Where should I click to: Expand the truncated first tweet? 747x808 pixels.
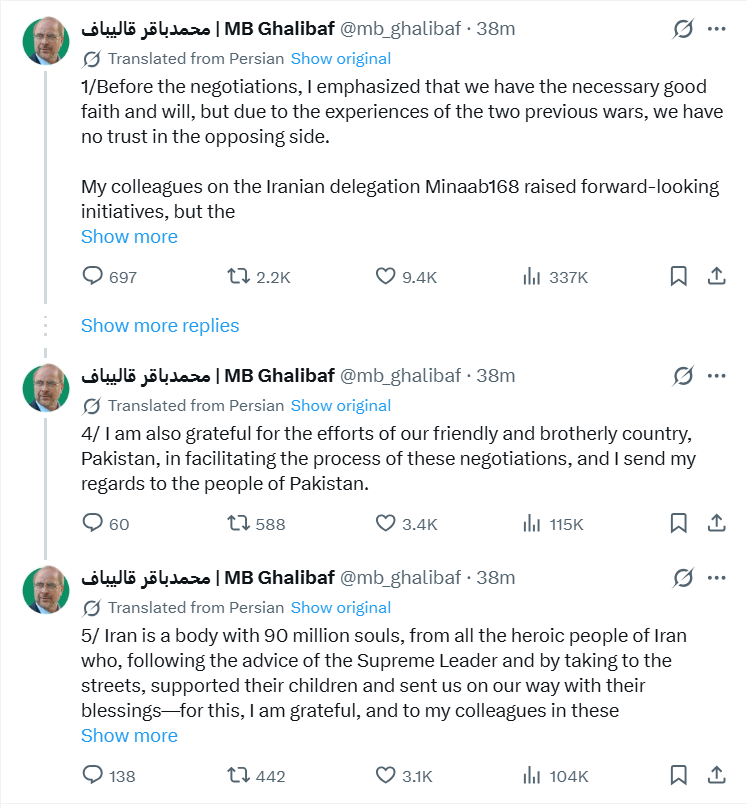pos(129,236)
